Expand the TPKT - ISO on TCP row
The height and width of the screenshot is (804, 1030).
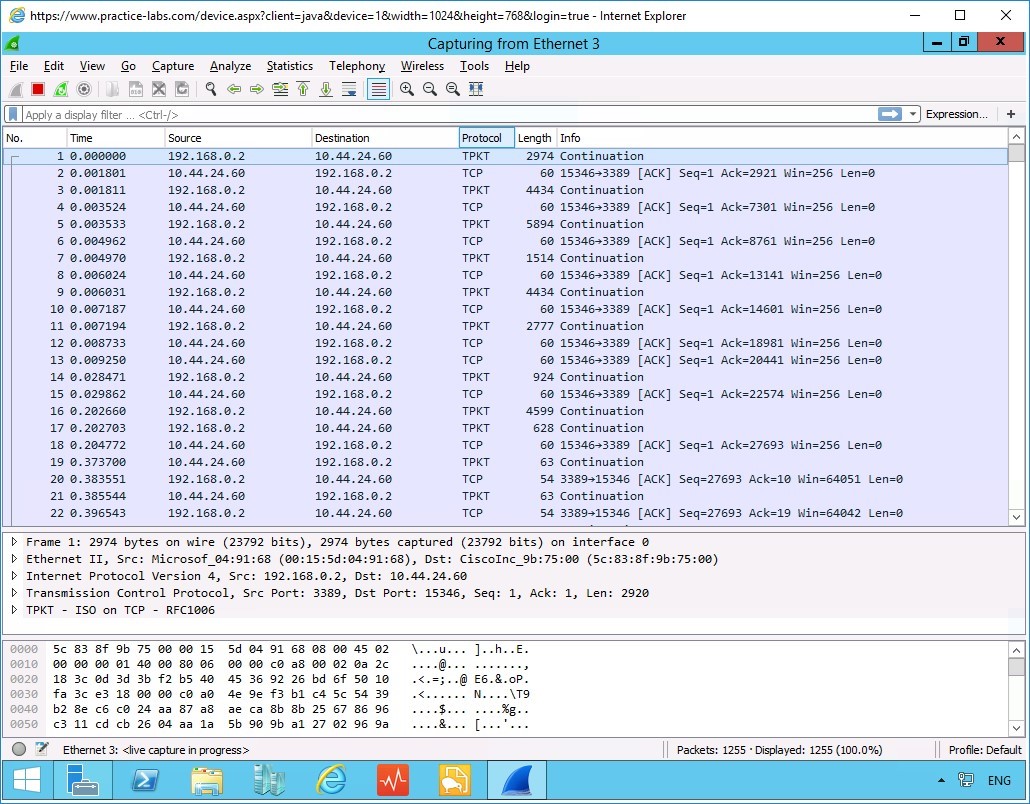point(14,610)
